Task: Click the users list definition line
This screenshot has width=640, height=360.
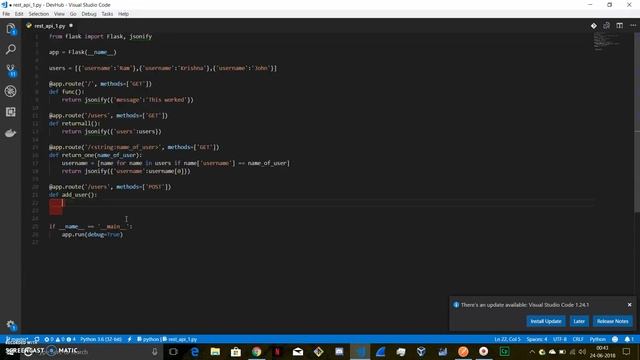Action: [162, 68]
